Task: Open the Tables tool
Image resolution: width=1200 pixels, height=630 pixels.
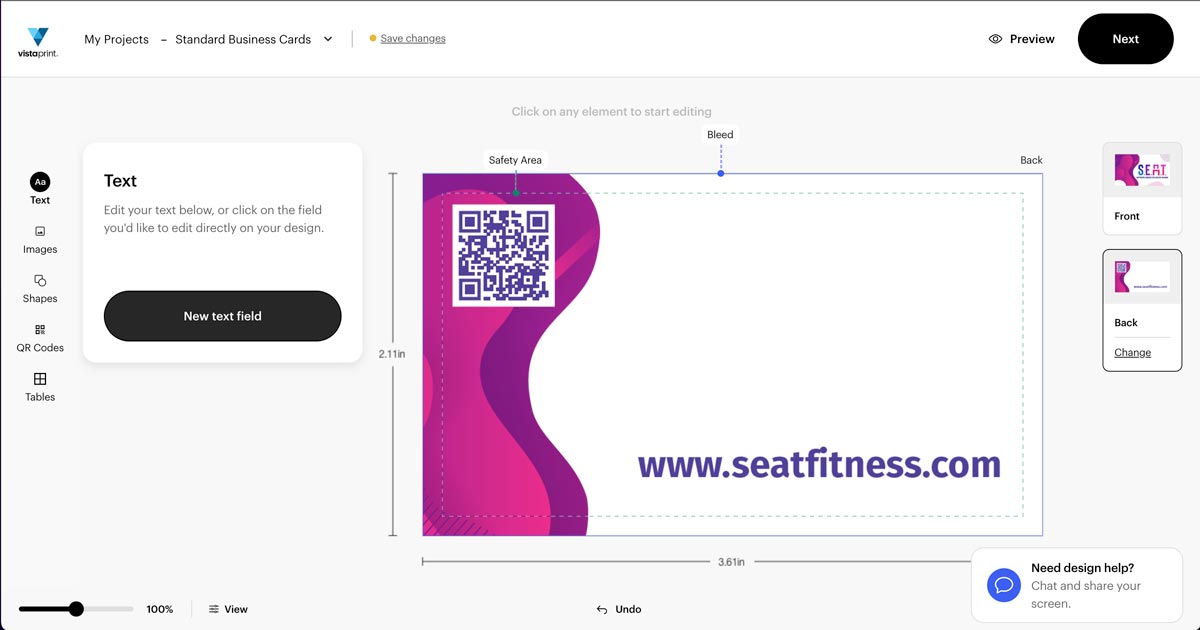Action: click(x=40, y=386)
